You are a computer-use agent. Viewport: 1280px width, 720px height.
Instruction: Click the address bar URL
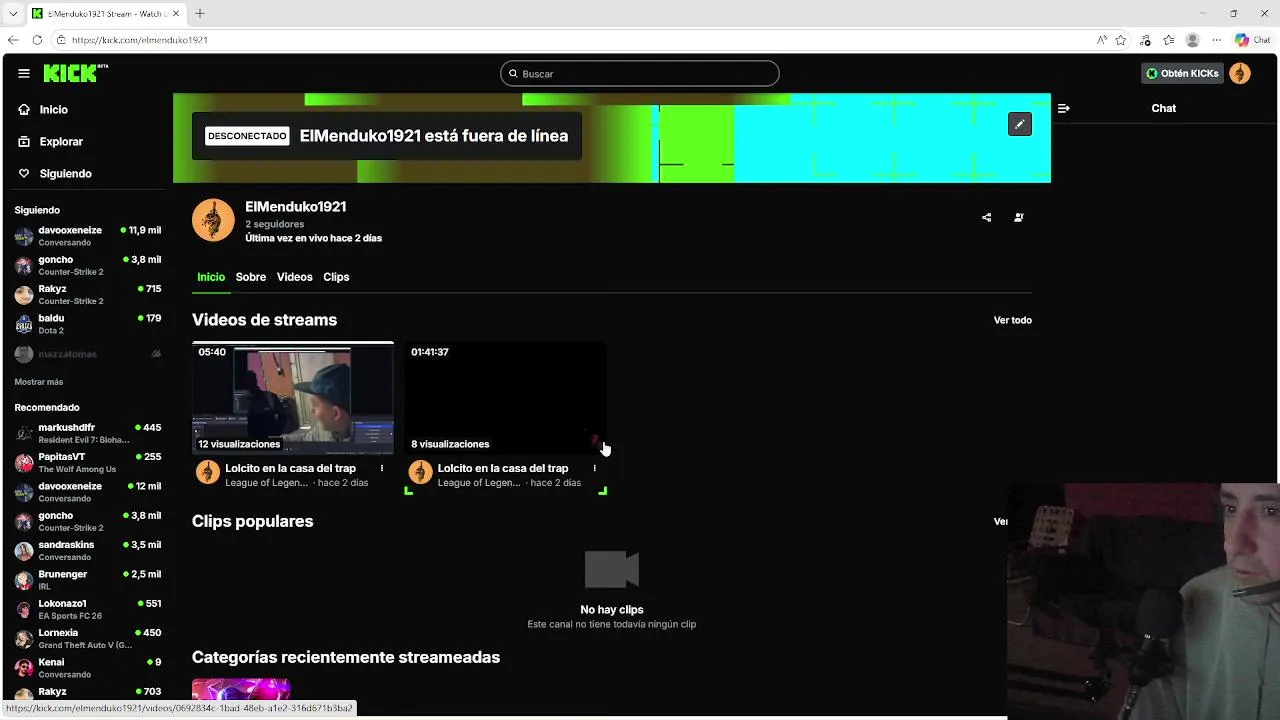140,40
